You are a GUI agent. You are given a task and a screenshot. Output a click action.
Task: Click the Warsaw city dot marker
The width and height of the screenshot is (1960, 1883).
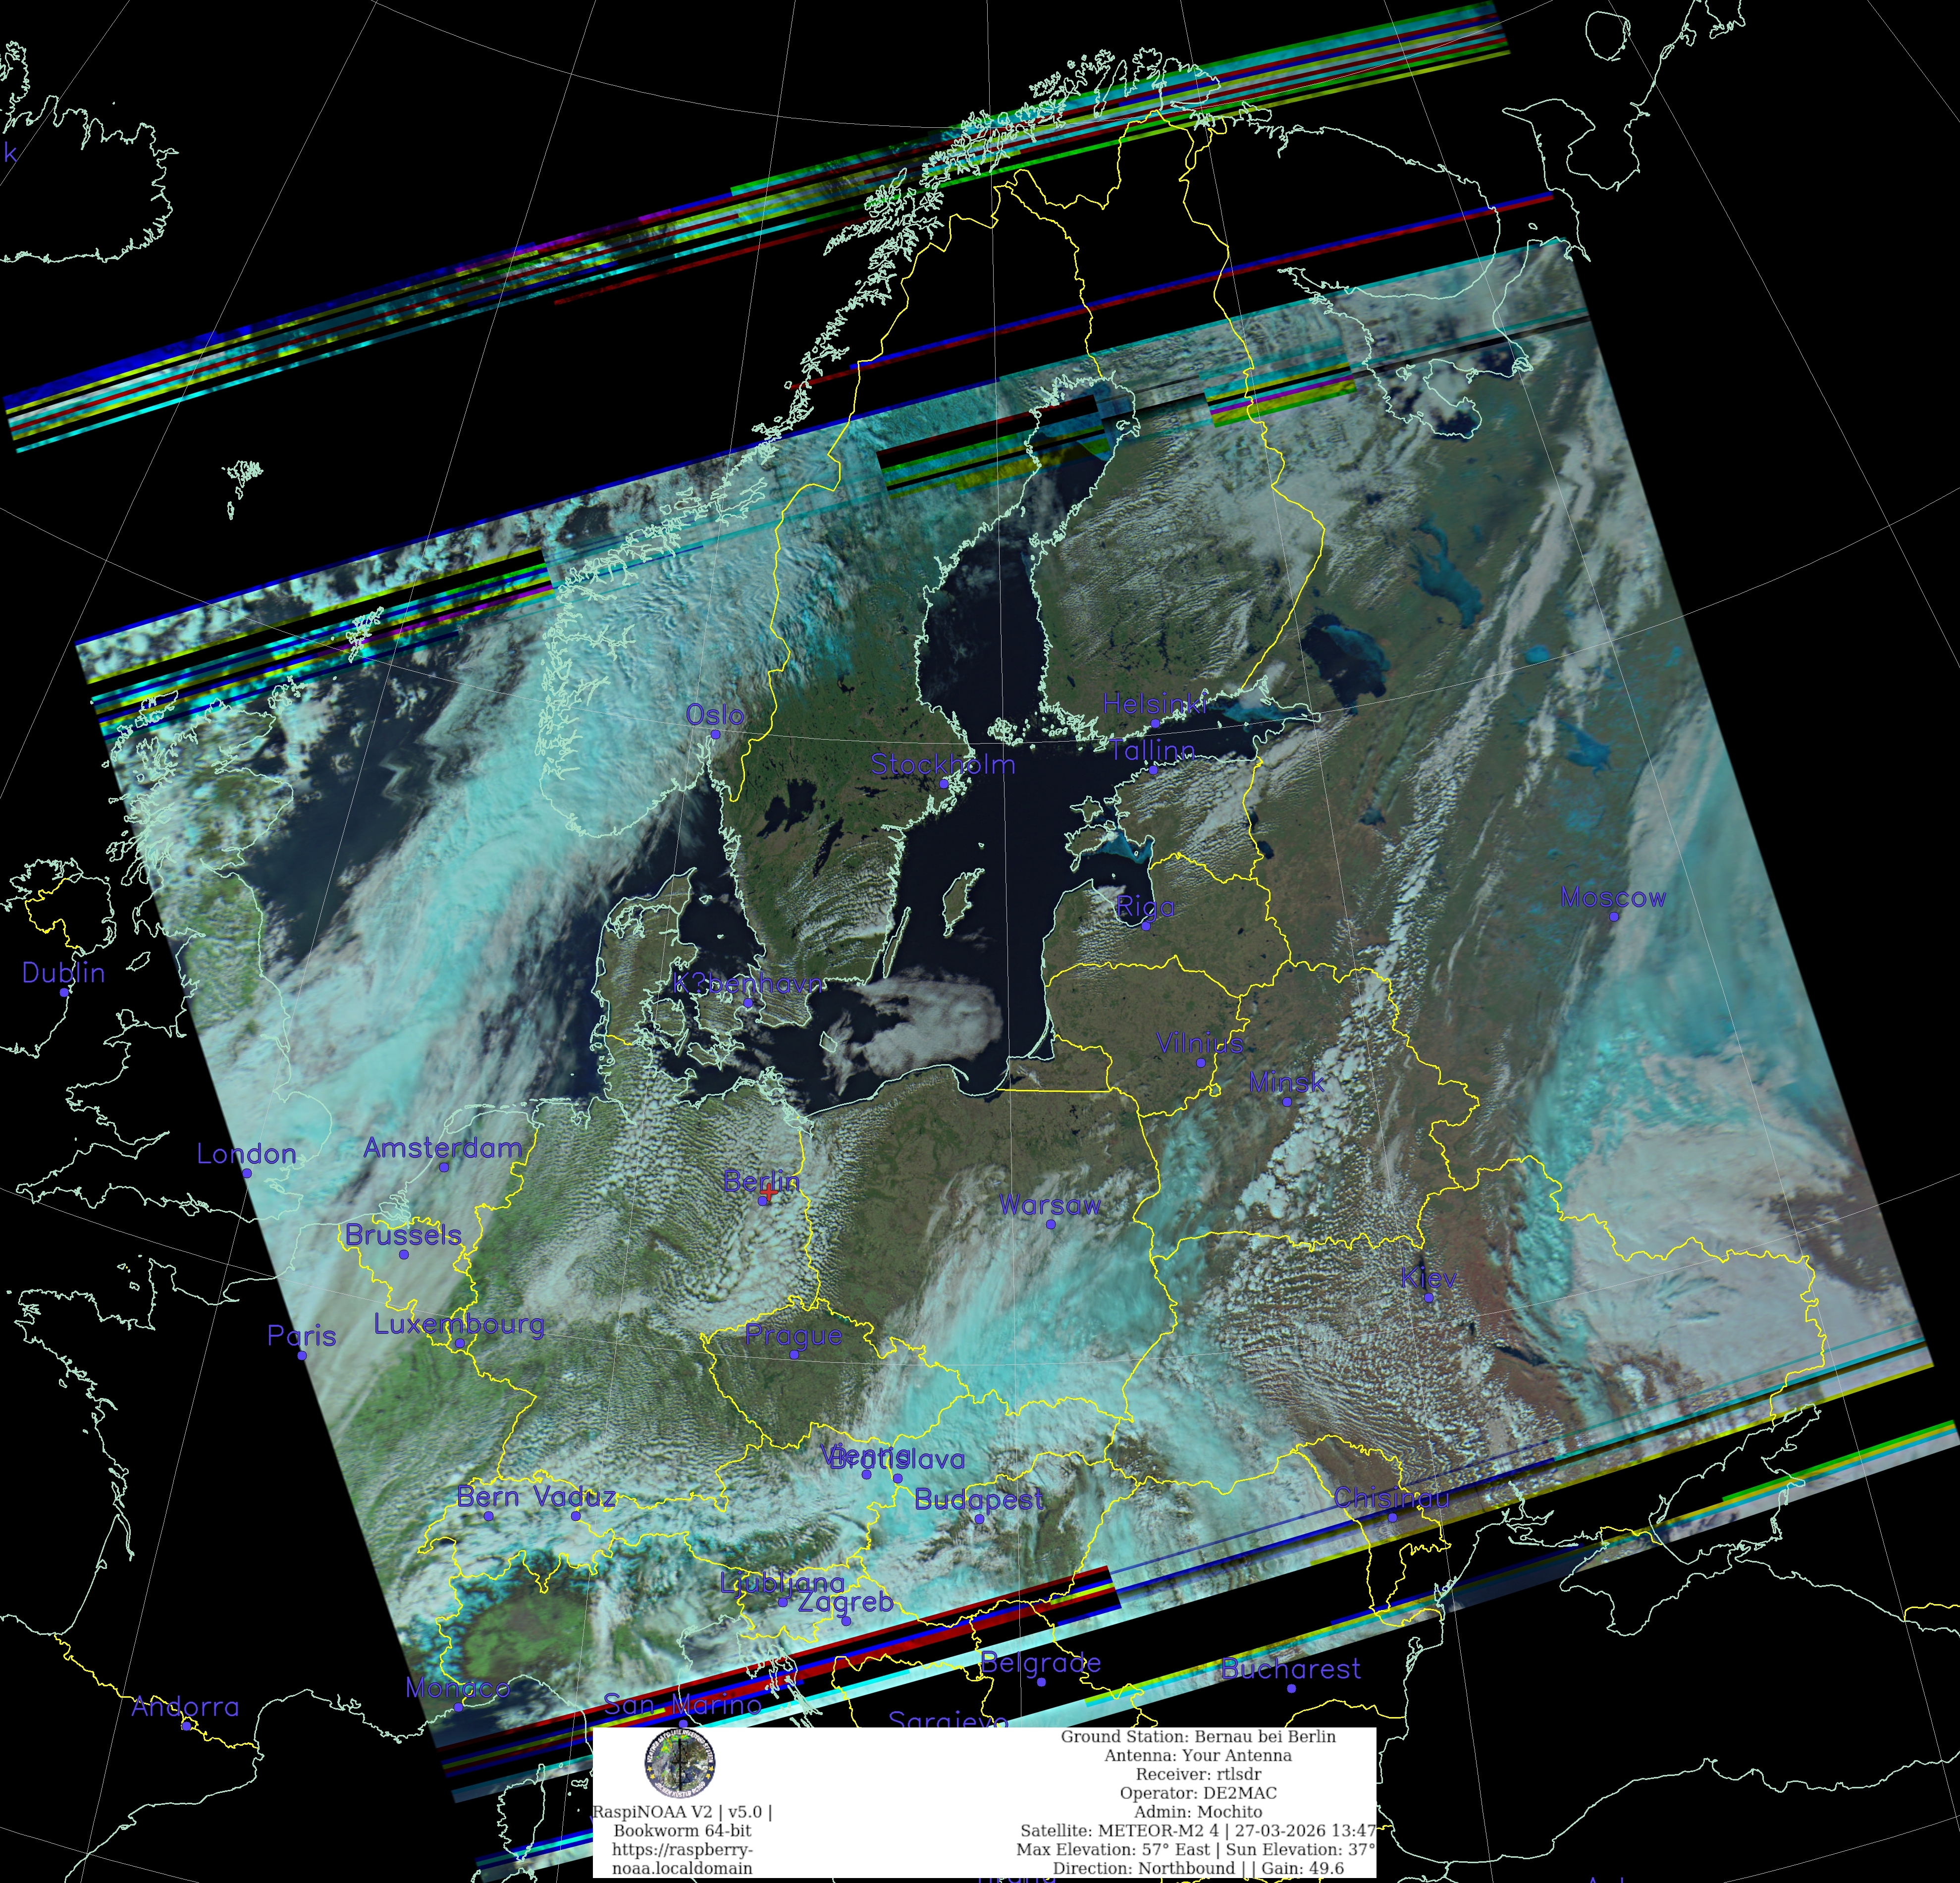[1050, 1224]
